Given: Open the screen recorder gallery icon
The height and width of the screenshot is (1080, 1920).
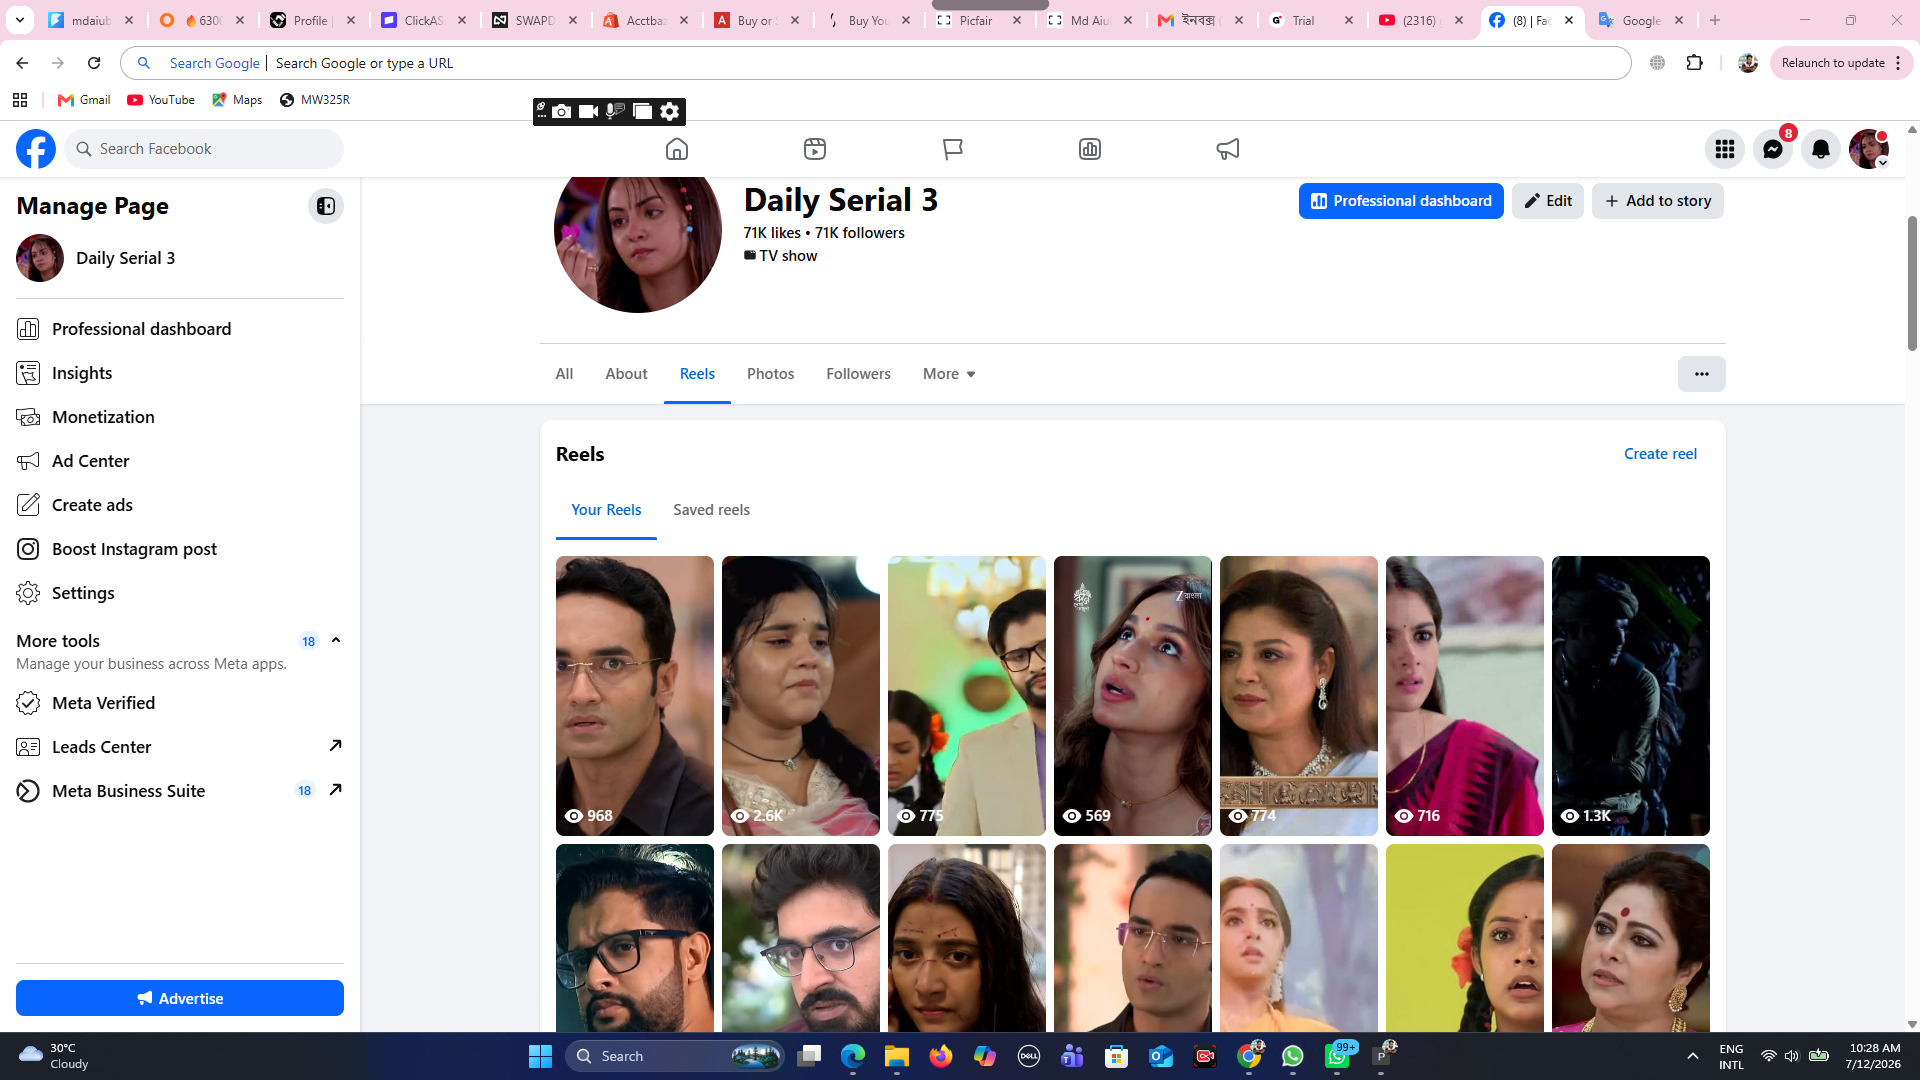Looking at the screenshot, I should (642, 111).
